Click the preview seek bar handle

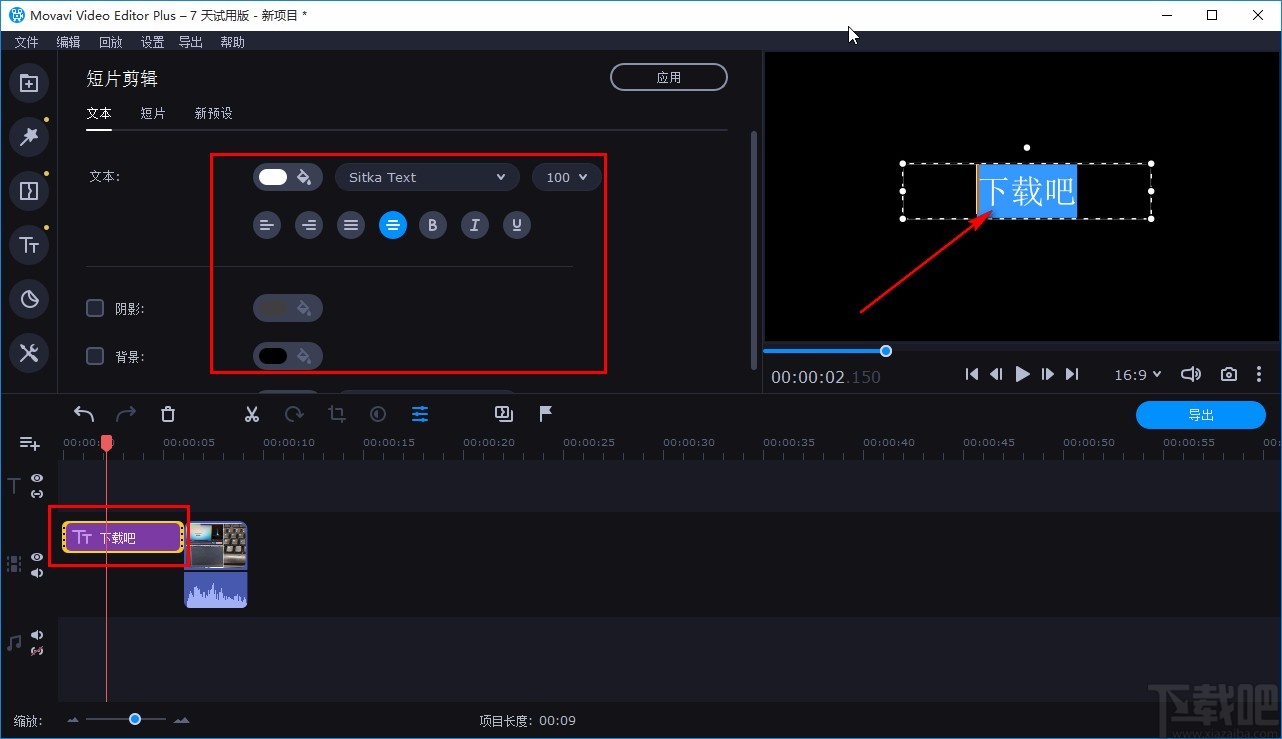[886, 351]
